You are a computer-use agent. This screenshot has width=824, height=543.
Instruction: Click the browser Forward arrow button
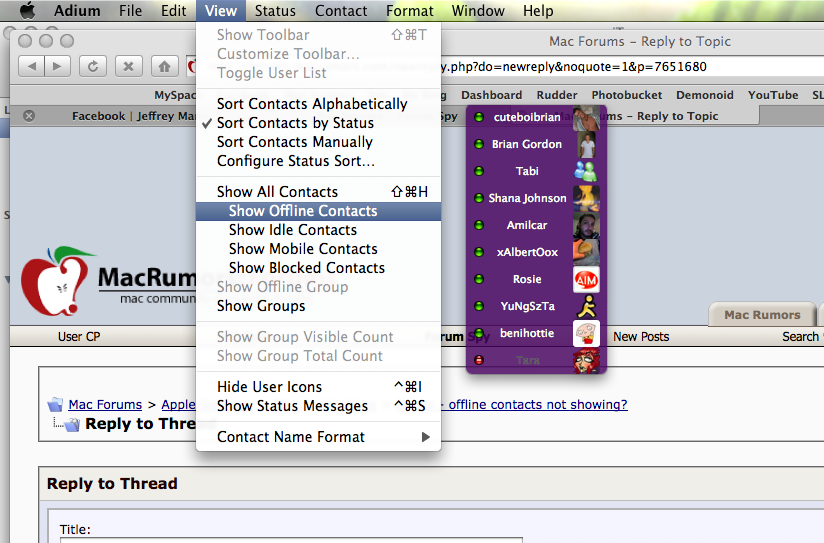[57, 66]
